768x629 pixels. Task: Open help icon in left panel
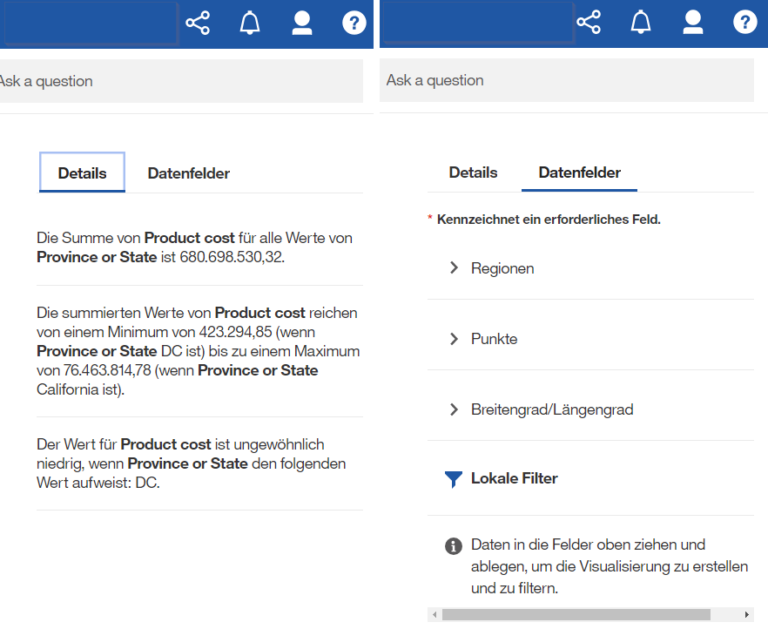(x=354, y=23)
